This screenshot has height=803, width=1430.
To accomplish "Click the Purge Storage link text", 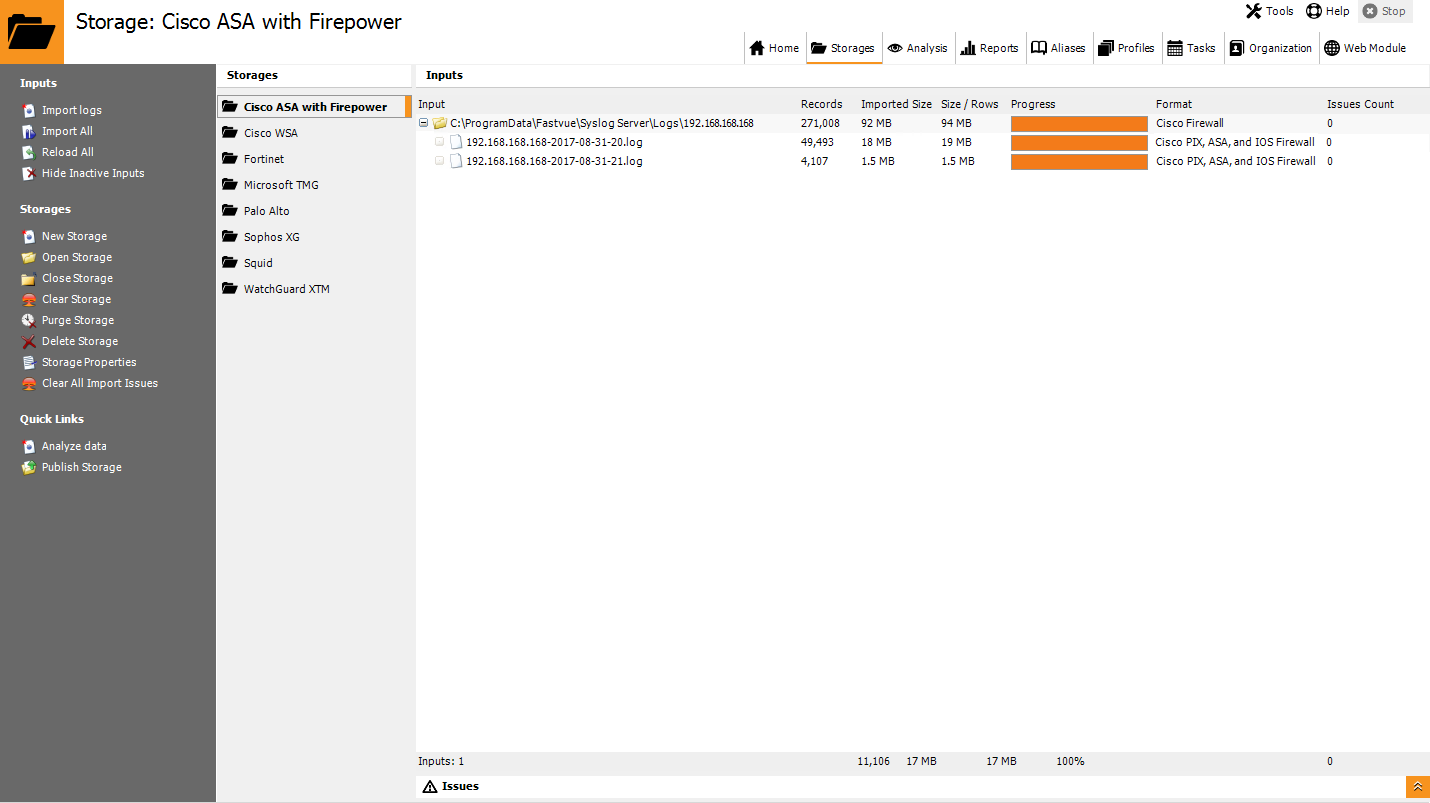I will click(78, 320).
